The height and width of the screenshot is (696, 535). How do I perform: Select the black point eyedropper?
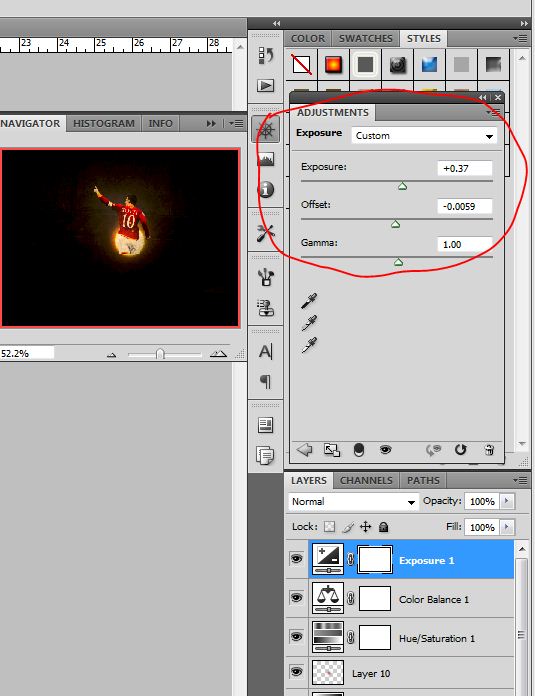click(x=309, y=301)
